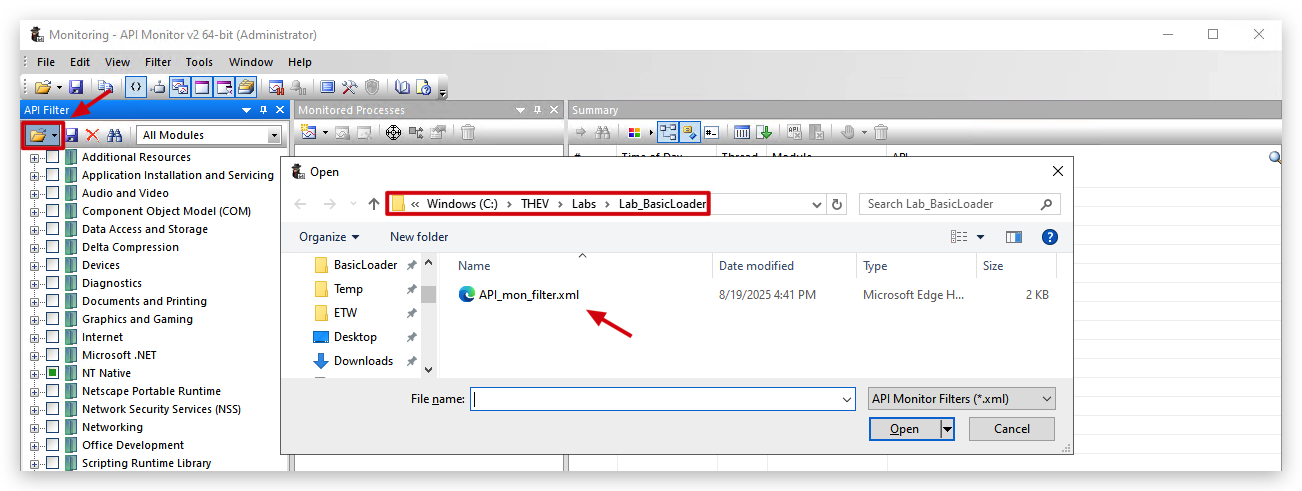Toggle the call tree icon in the Summary toolbar
The width and height of the screenshot is (1302, 491).
pyautogui.click(x=667, y=132)
